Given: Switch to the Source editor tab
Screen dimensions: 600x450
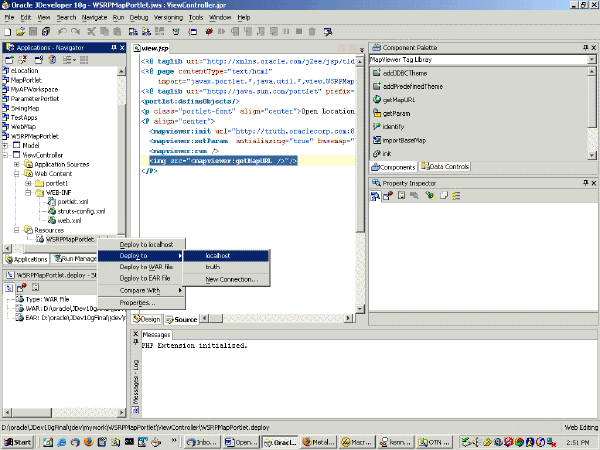Looking at the screenshot, I should pyautogui.click(x=181, y=319).
